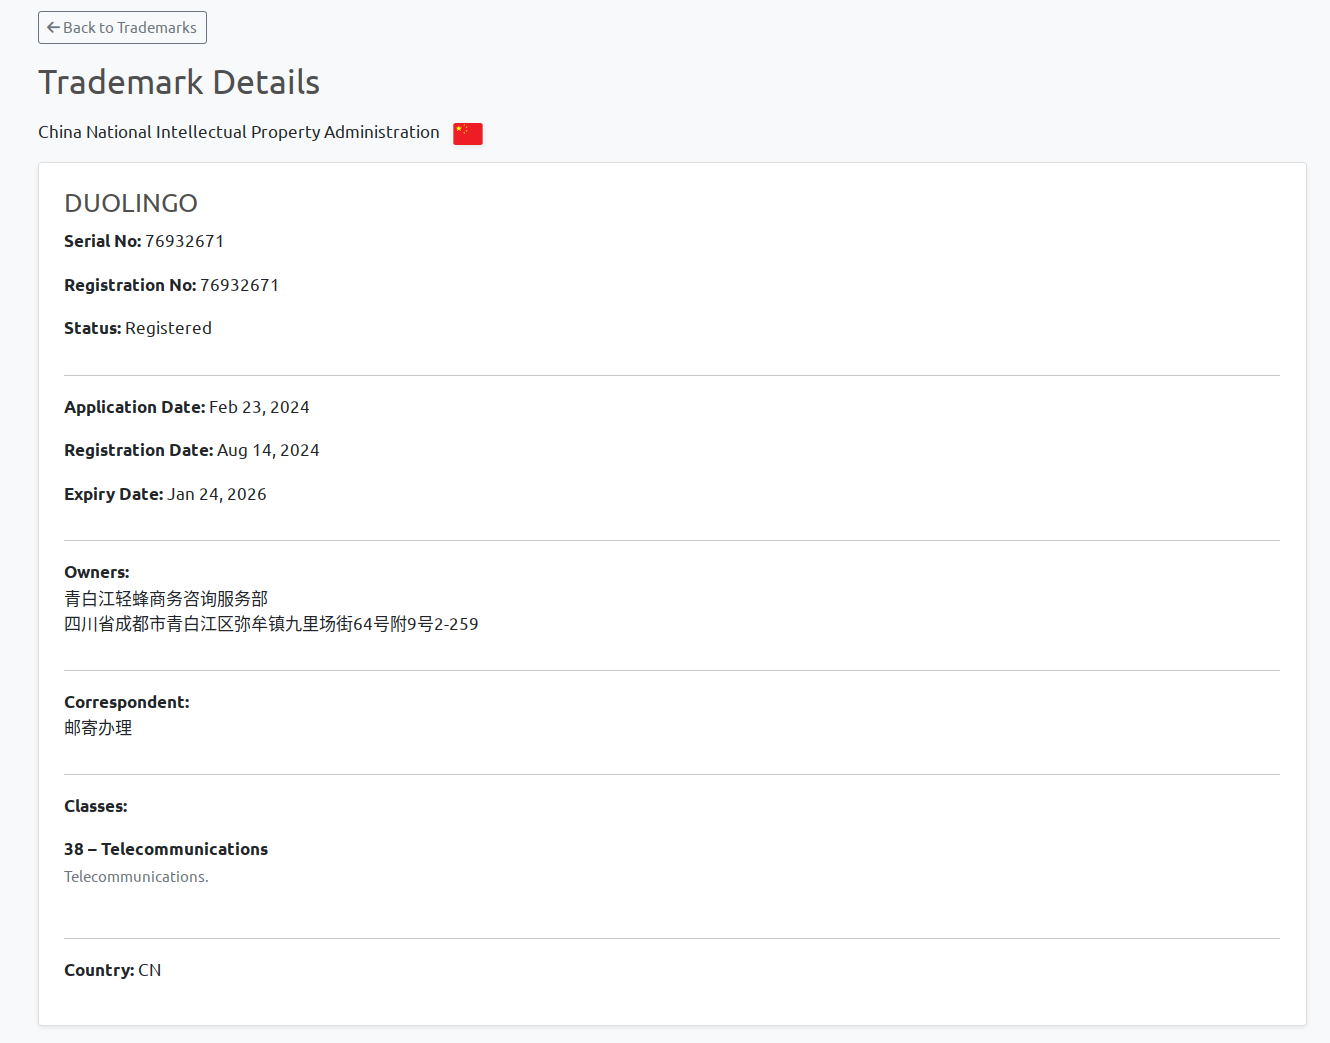Select the owner name 青白江轻蜂商务咨询服务部
Viewport: 1330px width, 1043px height.
[165, 598]
